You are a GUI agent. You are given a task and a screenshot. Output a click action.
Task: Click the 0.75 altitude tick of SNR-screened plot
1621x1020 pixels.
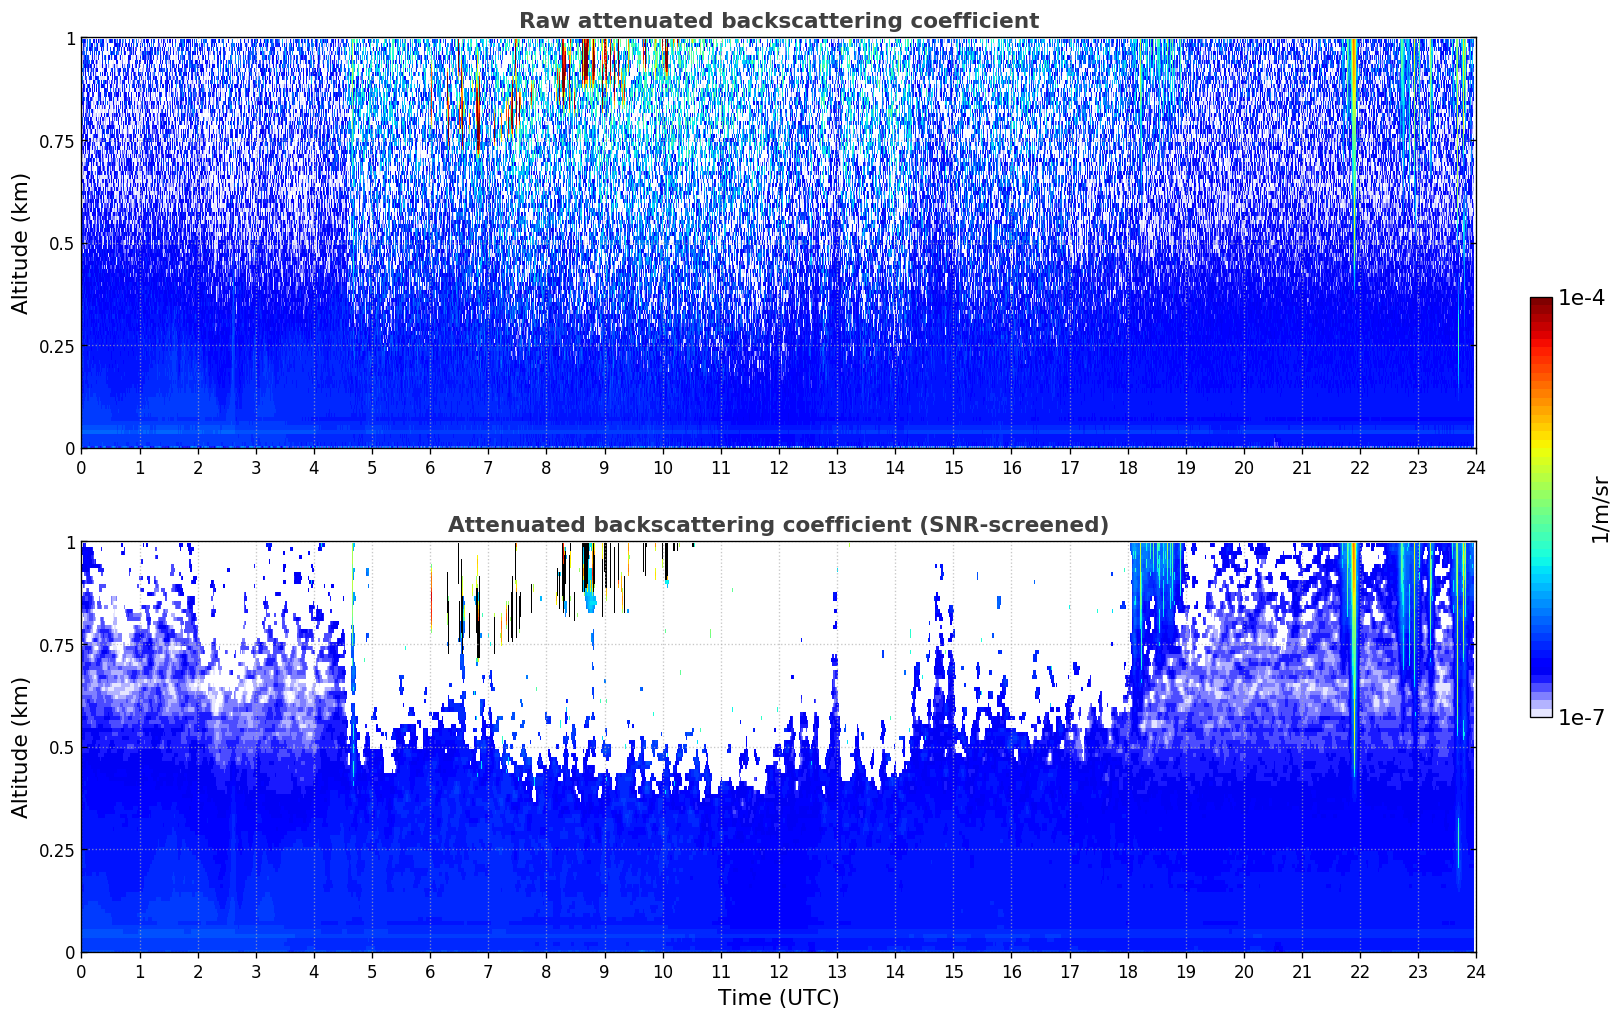pyautogui.click(x=56, y=645)
